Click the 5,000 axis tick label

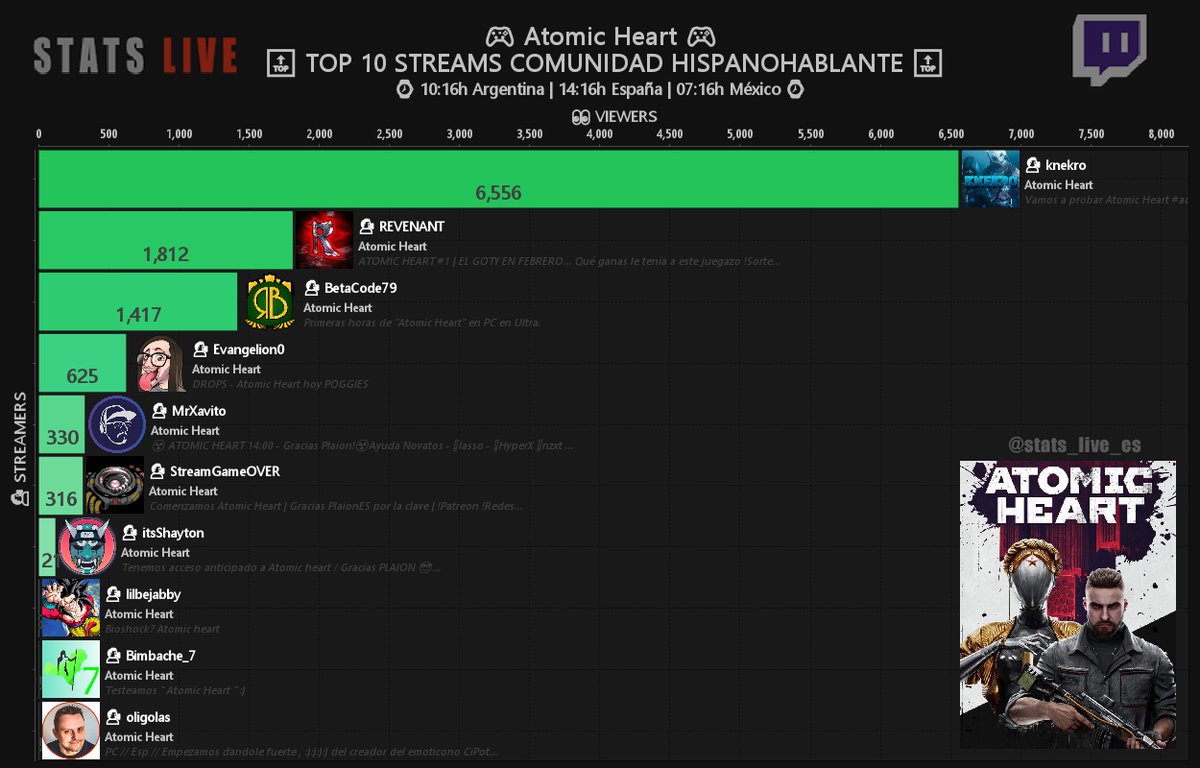740,135
